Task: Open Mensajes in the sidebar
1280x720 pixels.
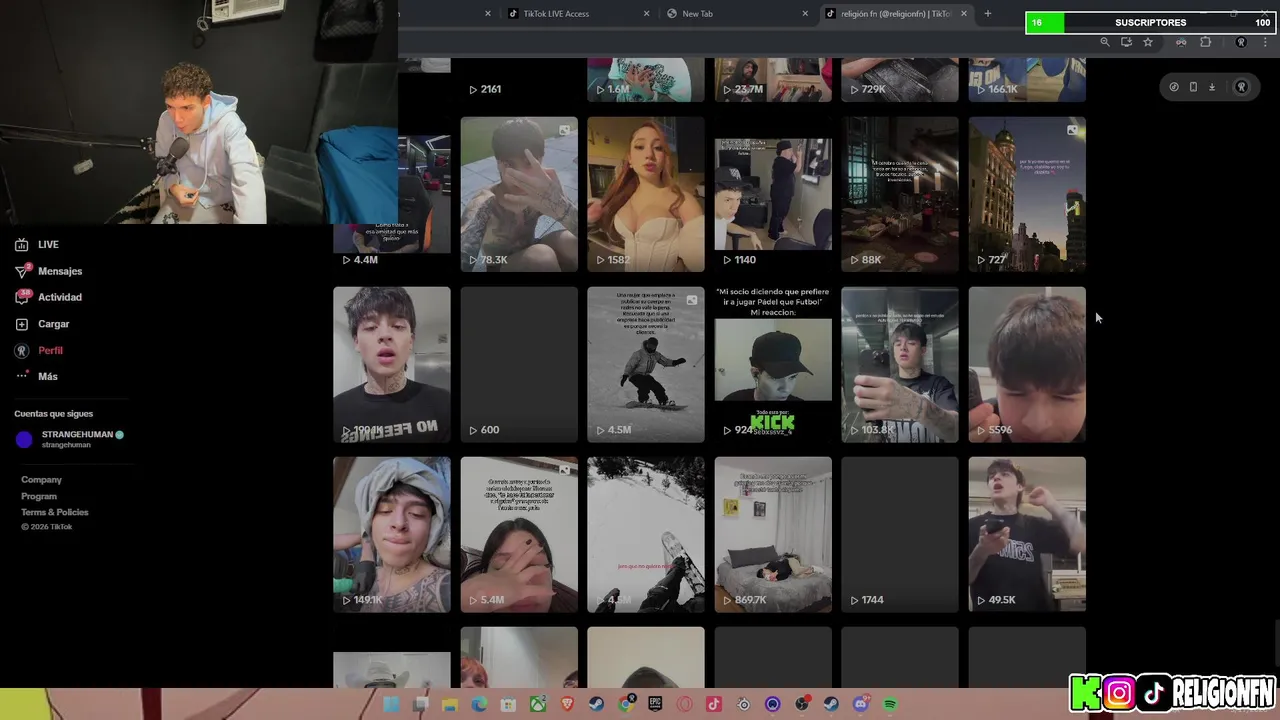Action: 48,271
